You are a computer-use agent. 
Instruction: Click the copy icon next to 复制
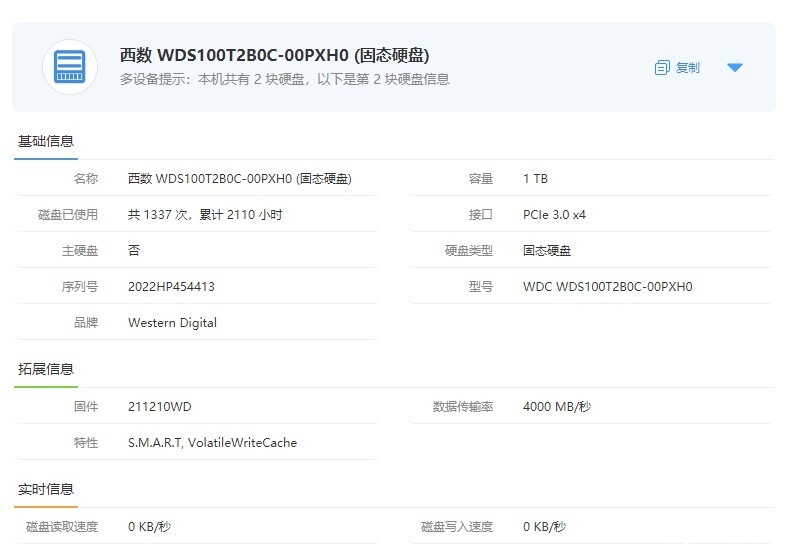pos(662,67)
